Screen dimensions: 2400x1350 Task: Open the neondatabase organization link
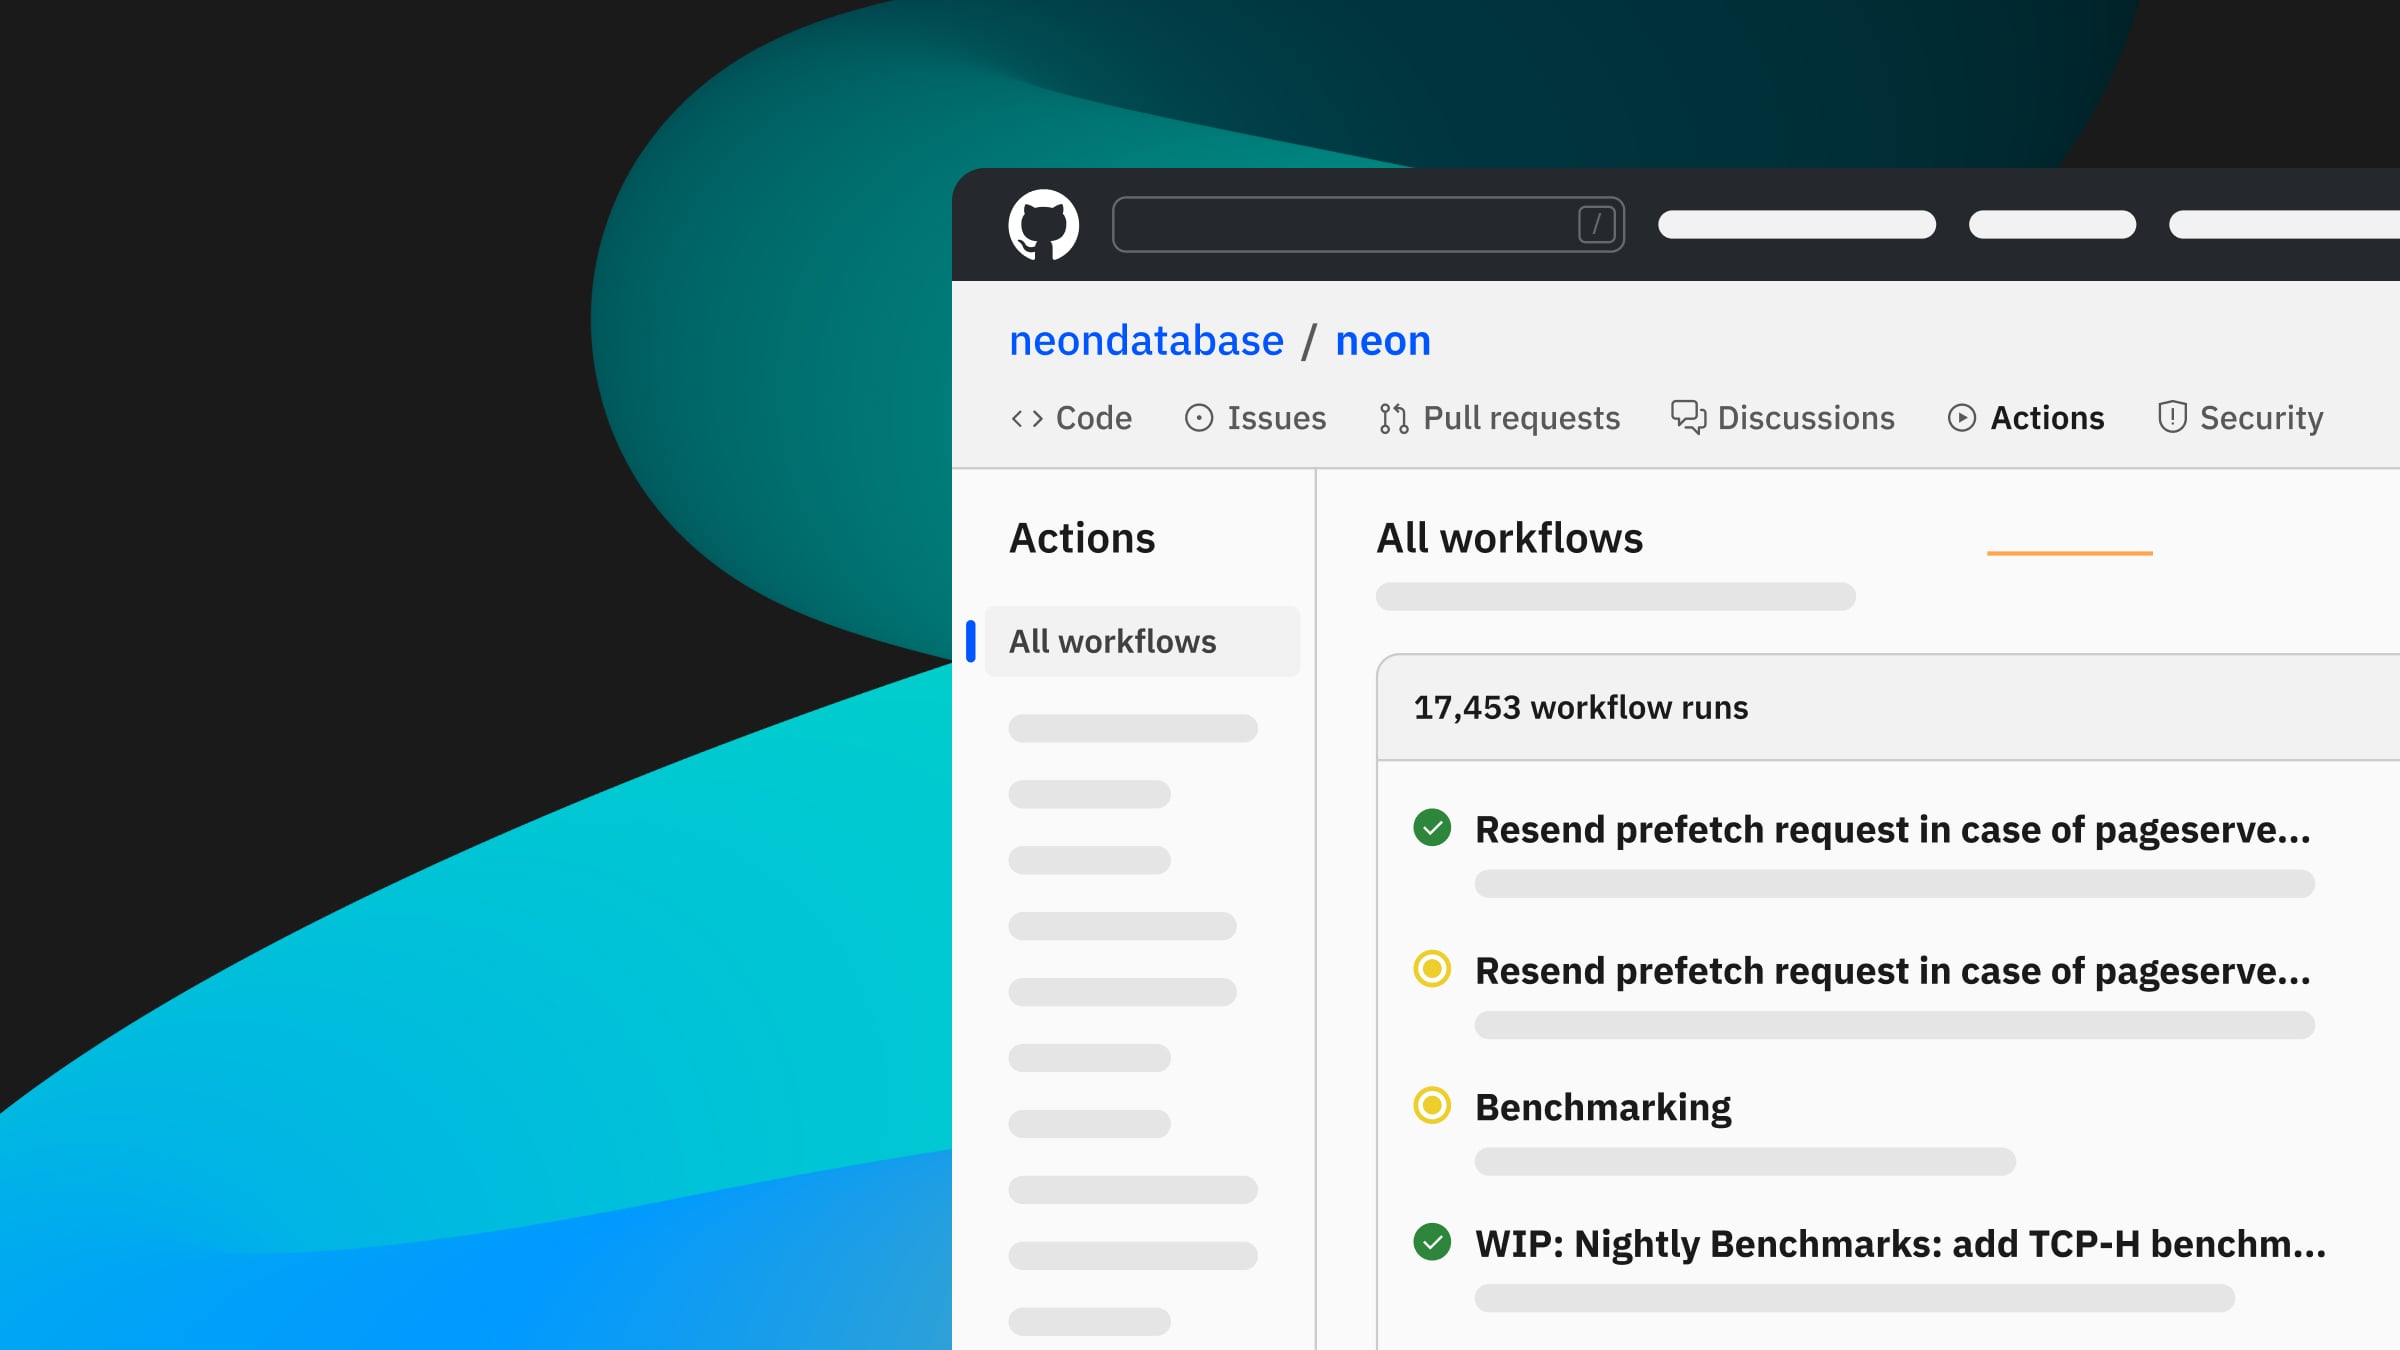(x=1146, y=341)
